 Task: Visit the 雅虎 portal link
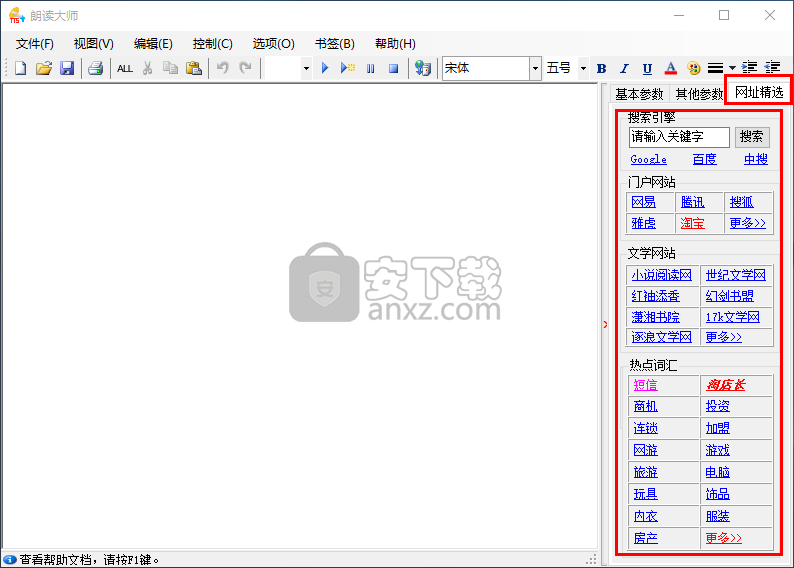(644, 223)
